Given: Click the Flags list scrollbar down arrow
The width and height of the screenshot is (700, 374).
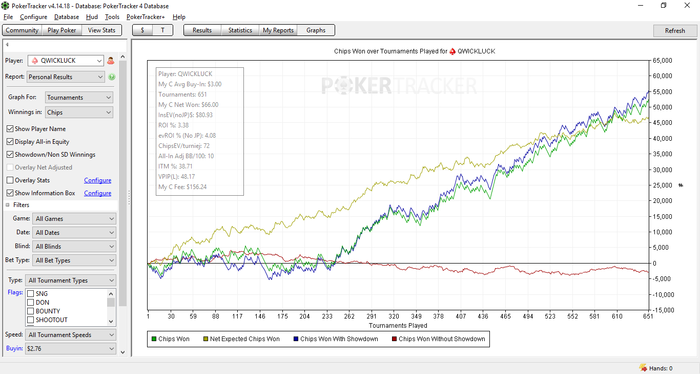Looking at the screenshot, I should coord(111,321).
